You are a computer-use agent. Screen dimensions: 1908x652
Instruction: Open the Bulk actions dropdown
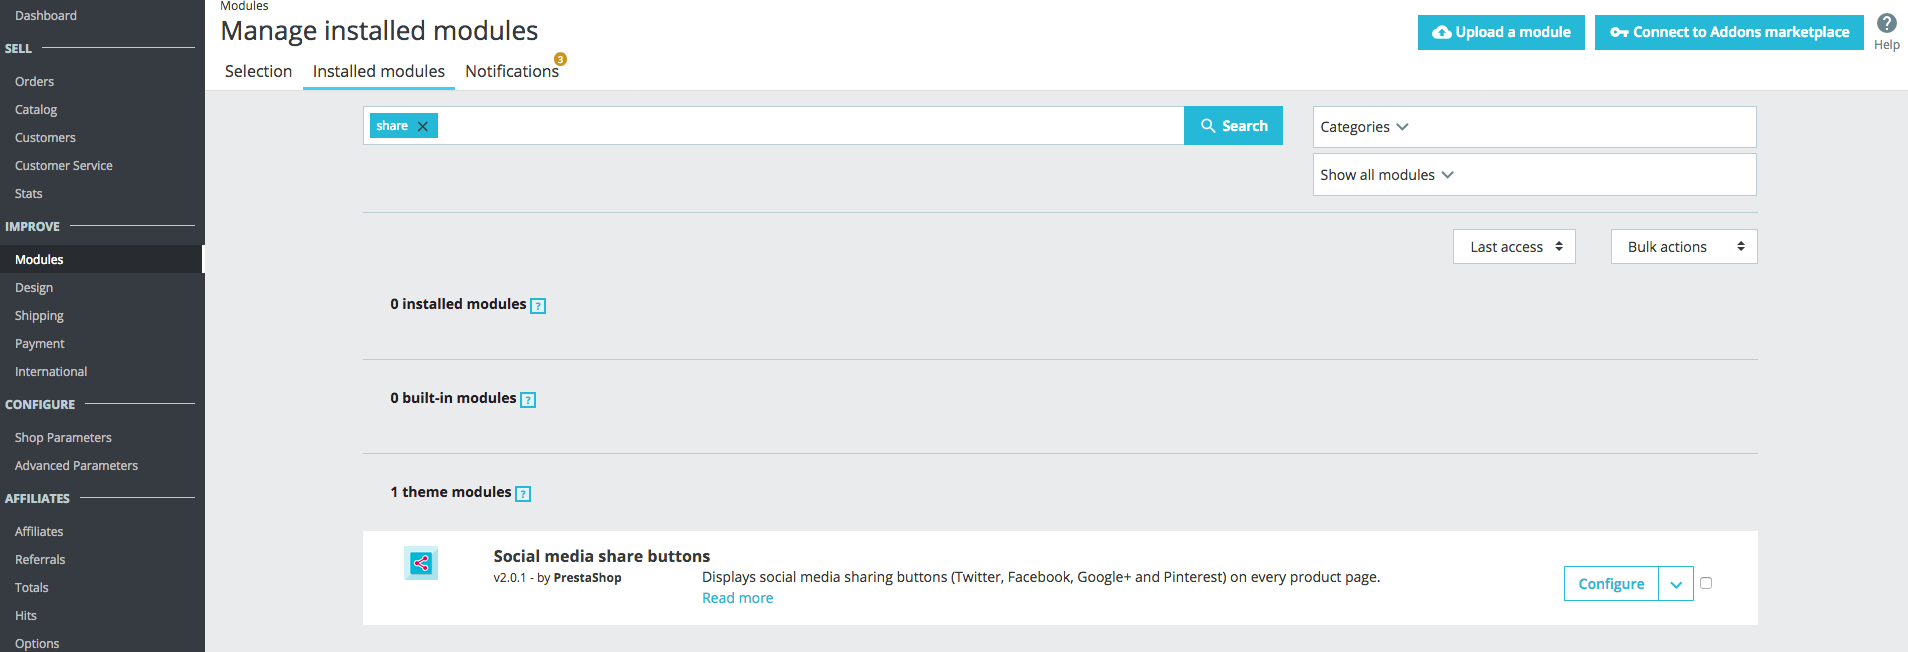(1684, 247)
